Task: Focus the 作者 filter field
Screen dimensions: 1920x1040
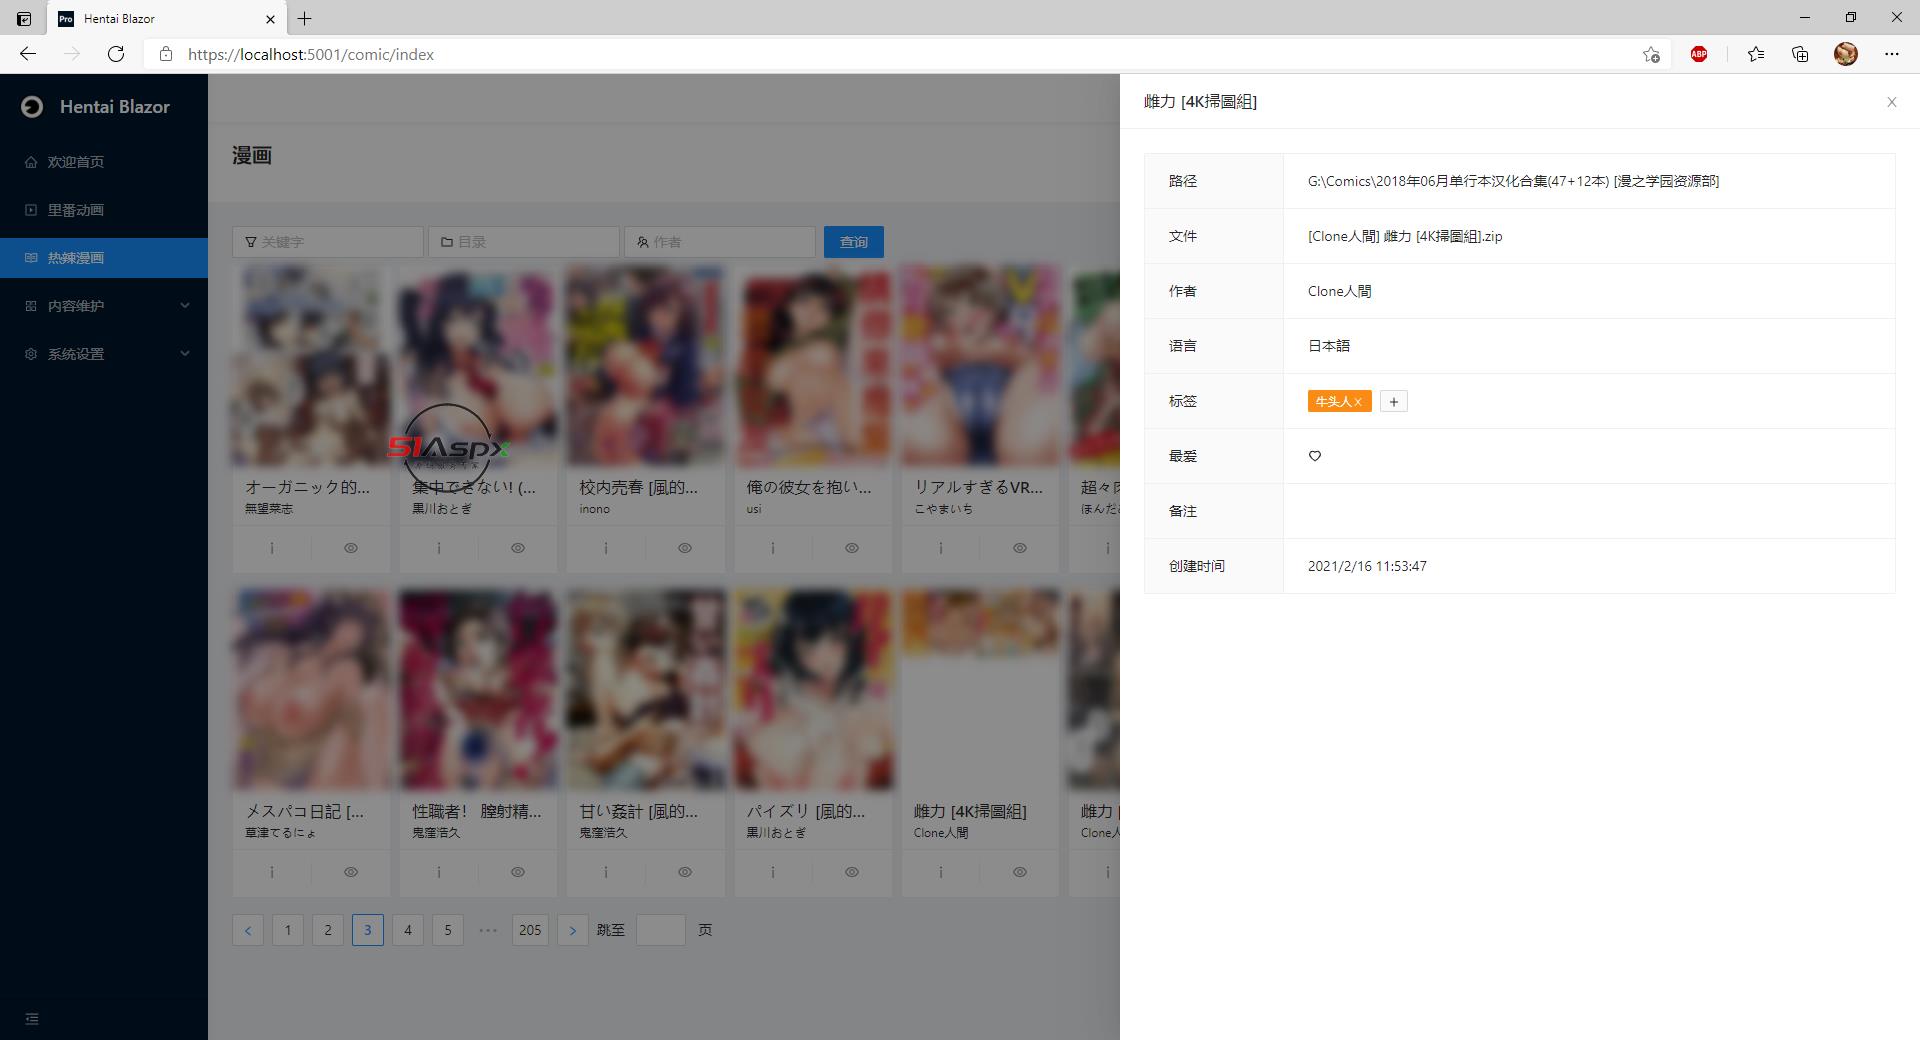Action: [x=720, y=242]
